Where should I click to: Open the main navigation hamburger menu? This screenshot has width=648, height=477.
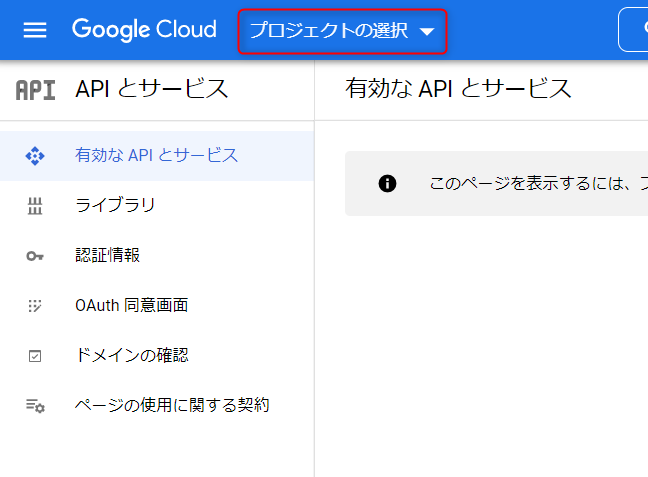[35, 30]
